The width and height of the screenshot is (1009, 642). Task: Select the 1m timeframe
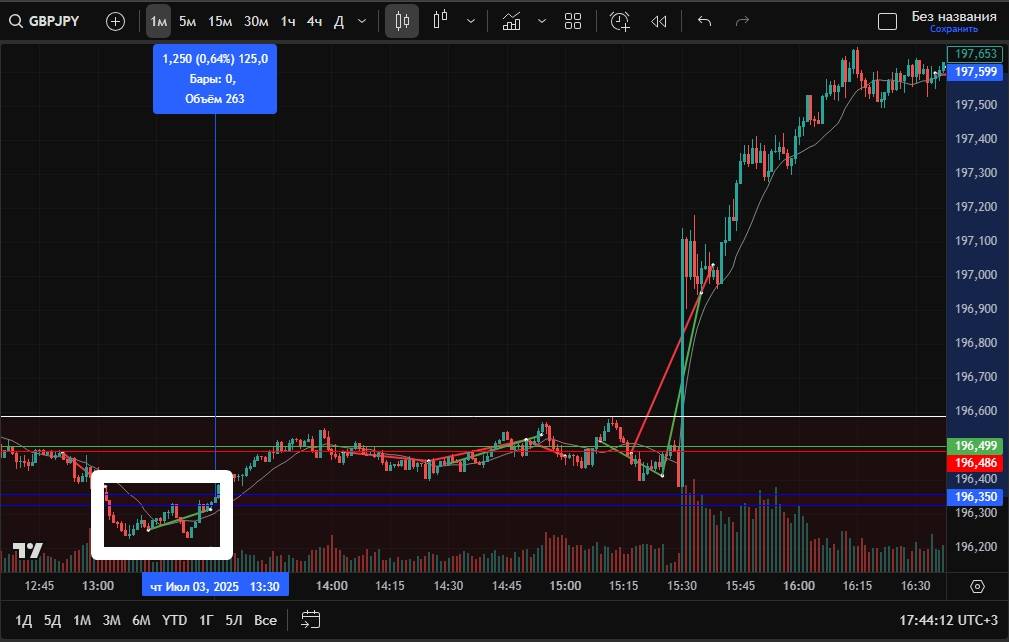(x=158, y=21)
